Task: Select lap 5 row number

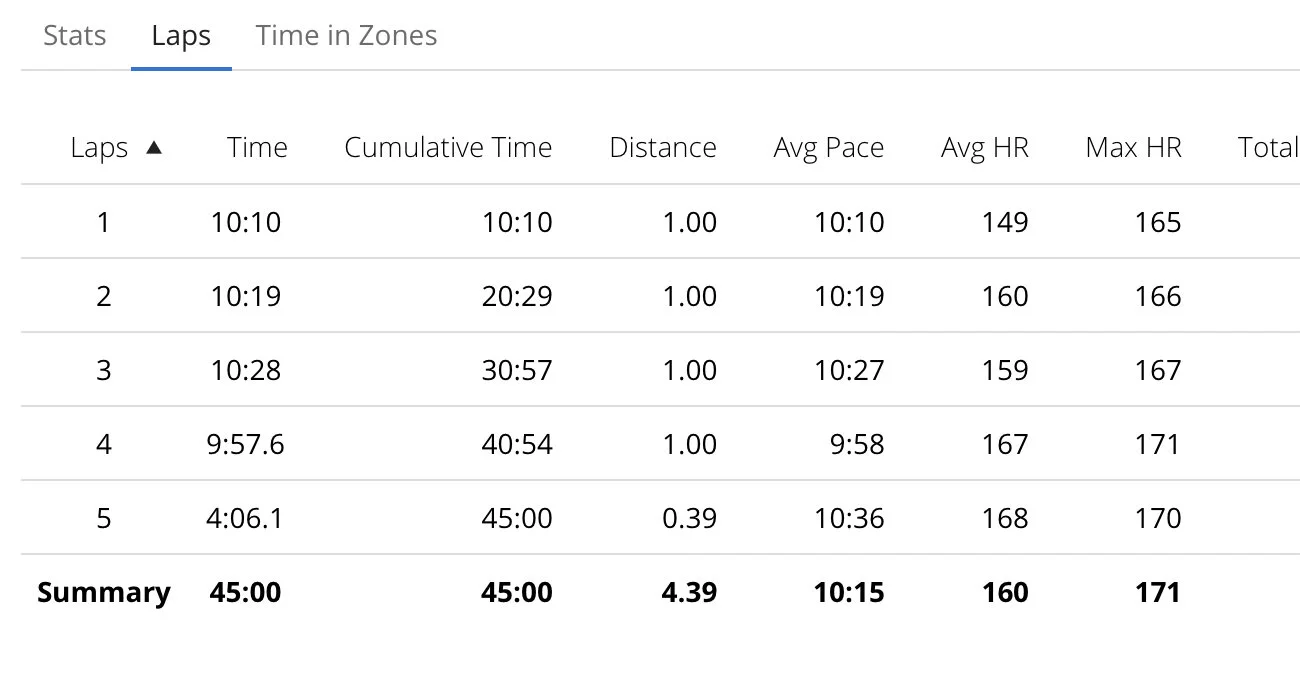Action: pyautogui.click(x=104, y=518)
